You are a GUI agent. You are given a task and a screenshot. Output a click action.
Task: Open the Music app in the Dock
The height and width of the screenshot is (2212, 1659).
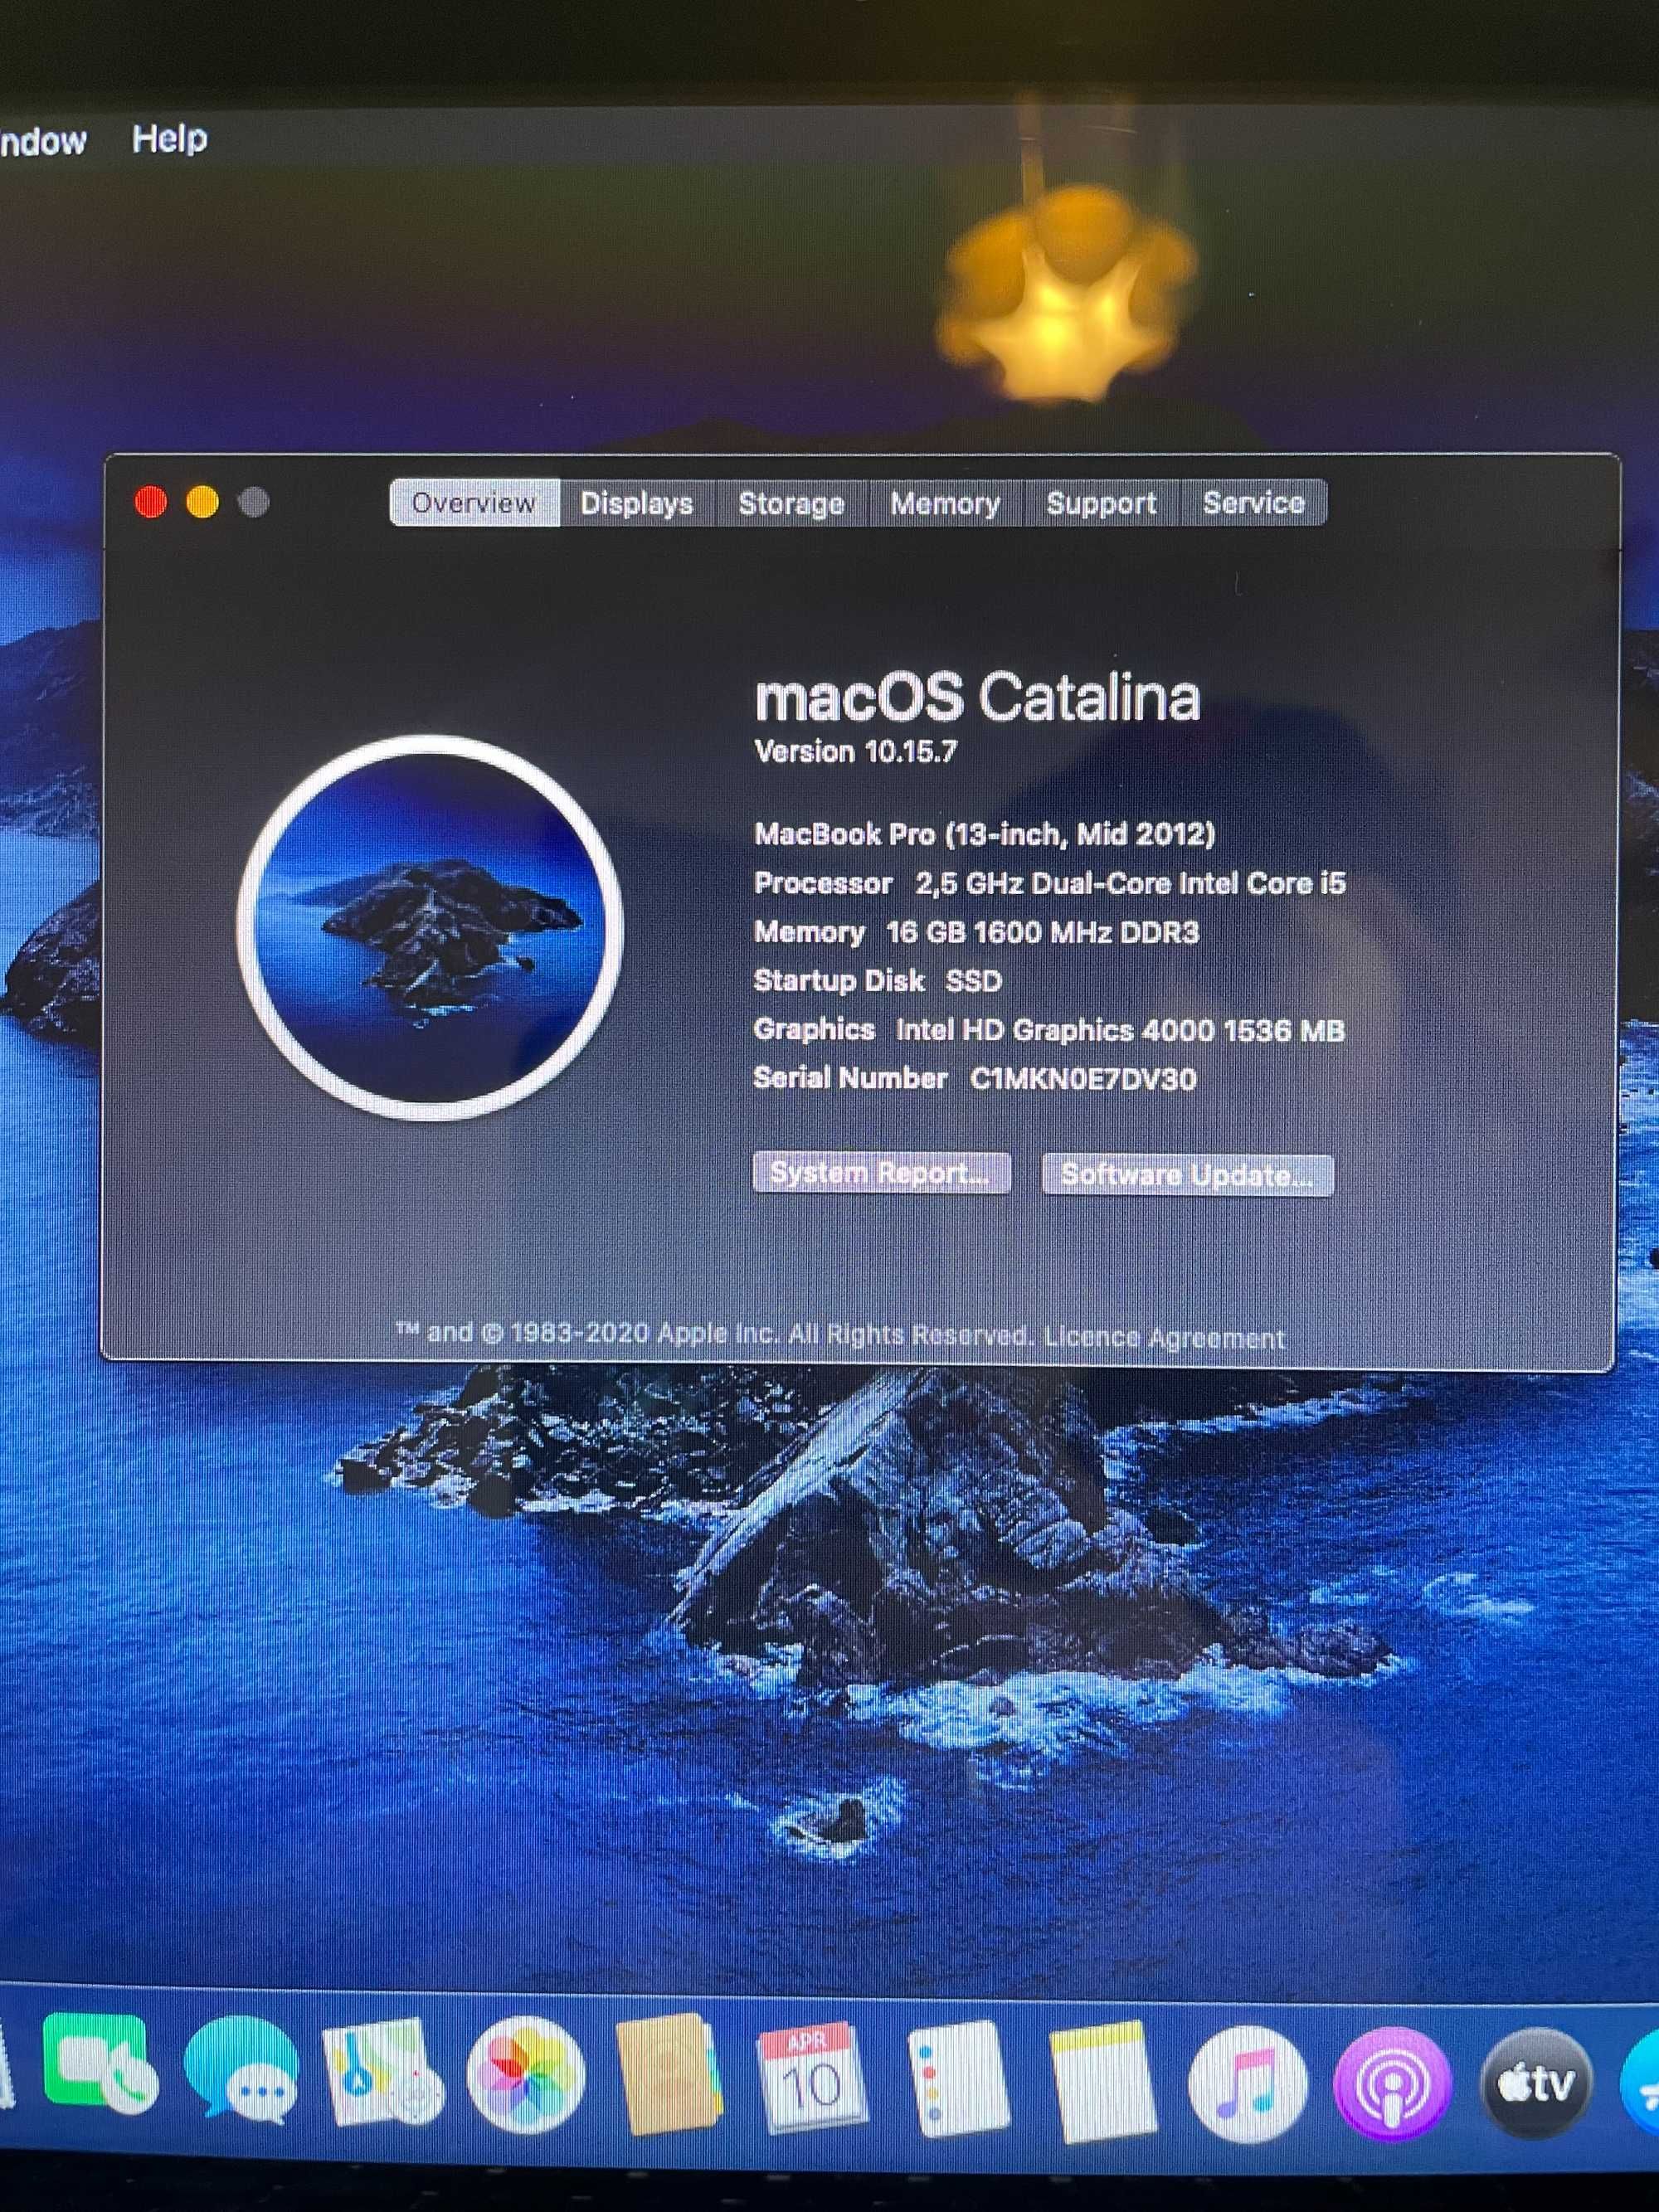pyautogui.click(x=1247, y=2083)
